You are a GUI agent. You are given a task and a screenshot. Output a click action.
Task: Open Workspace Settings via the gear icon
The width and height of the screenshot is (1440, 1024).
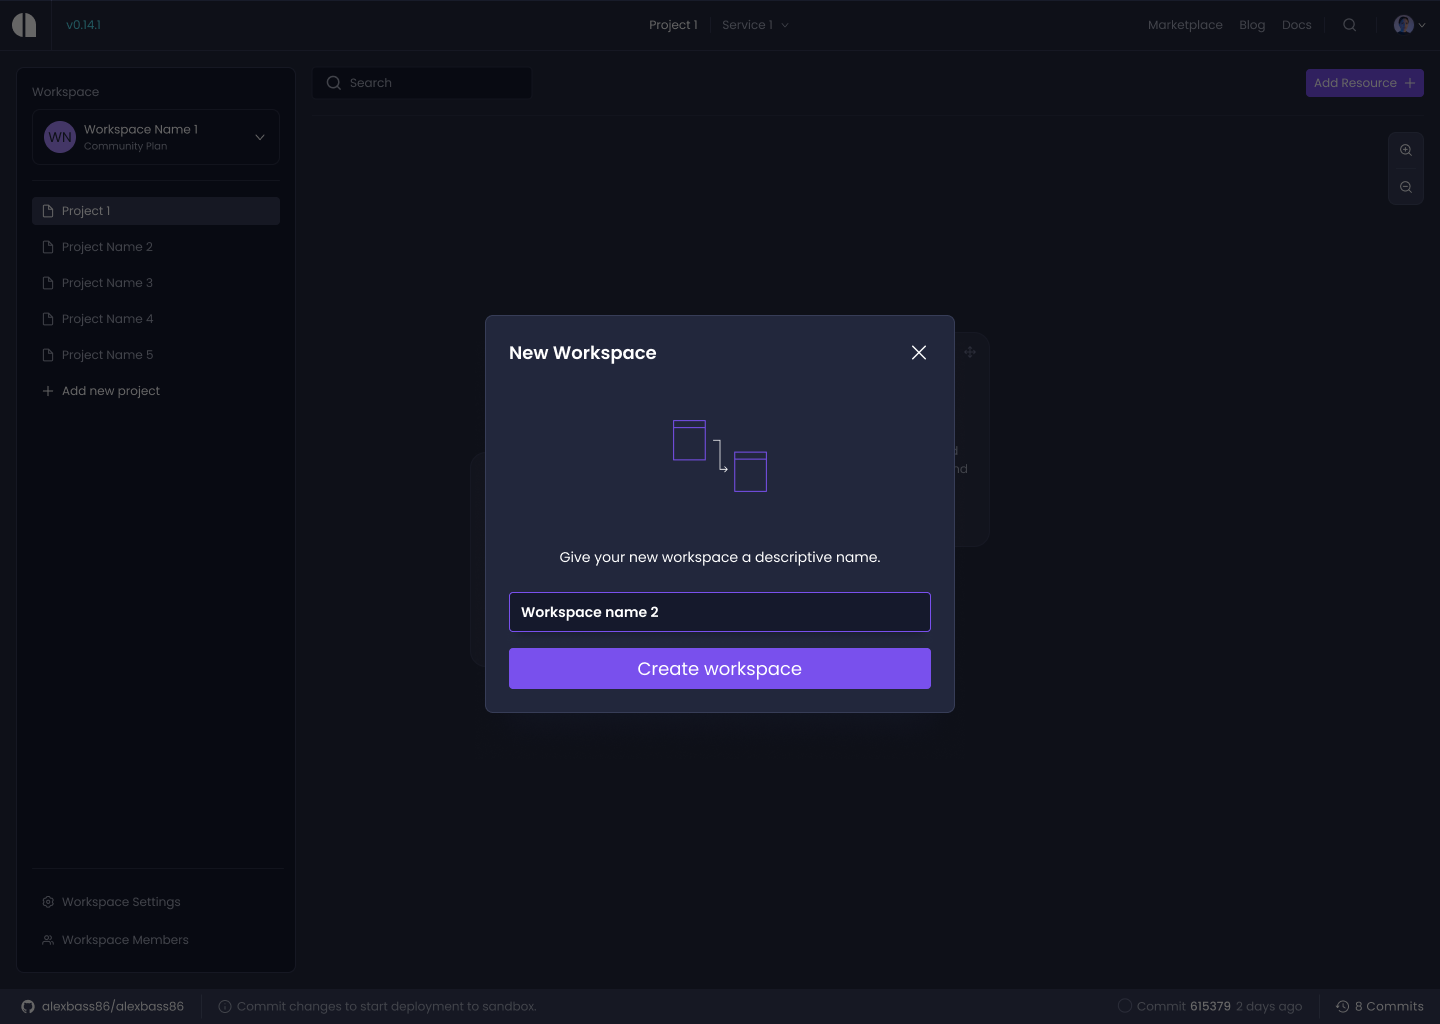coord(47,901)
